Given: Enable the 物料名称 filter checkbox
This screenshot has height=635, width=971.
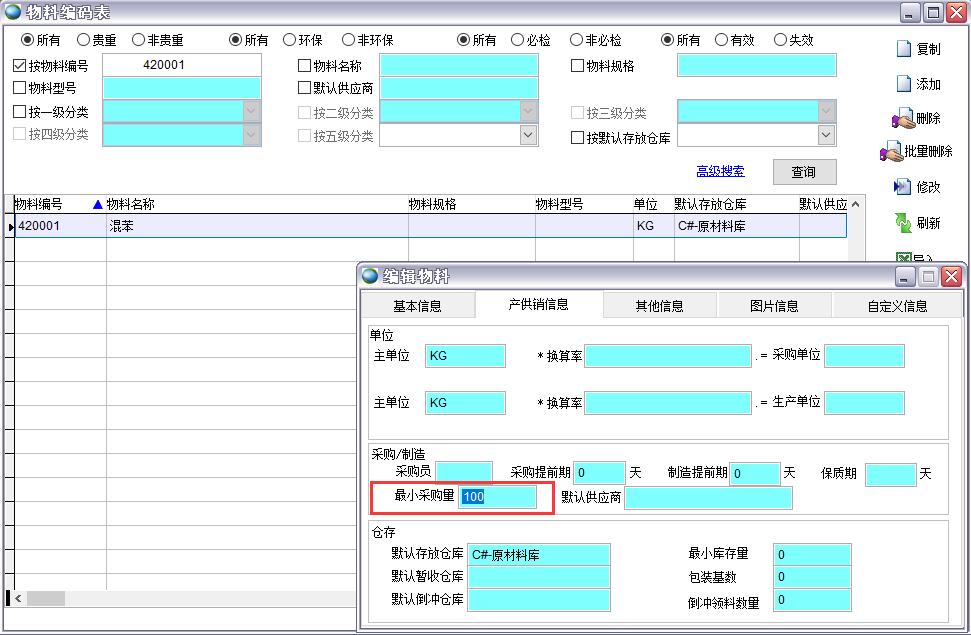Looking at the screenshot, I should tap(305, 66).
